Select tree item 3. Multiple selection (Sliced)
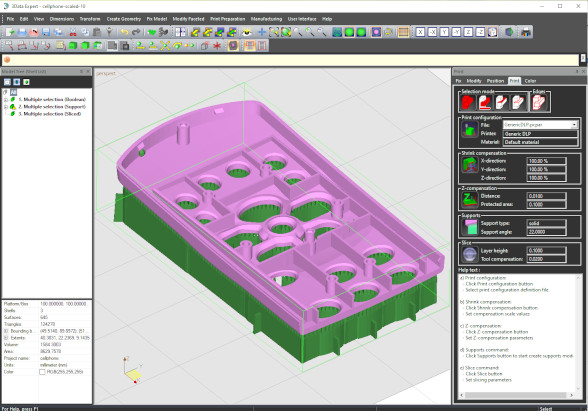This screenshot has height=411, width=588. (x=50, y=114)
